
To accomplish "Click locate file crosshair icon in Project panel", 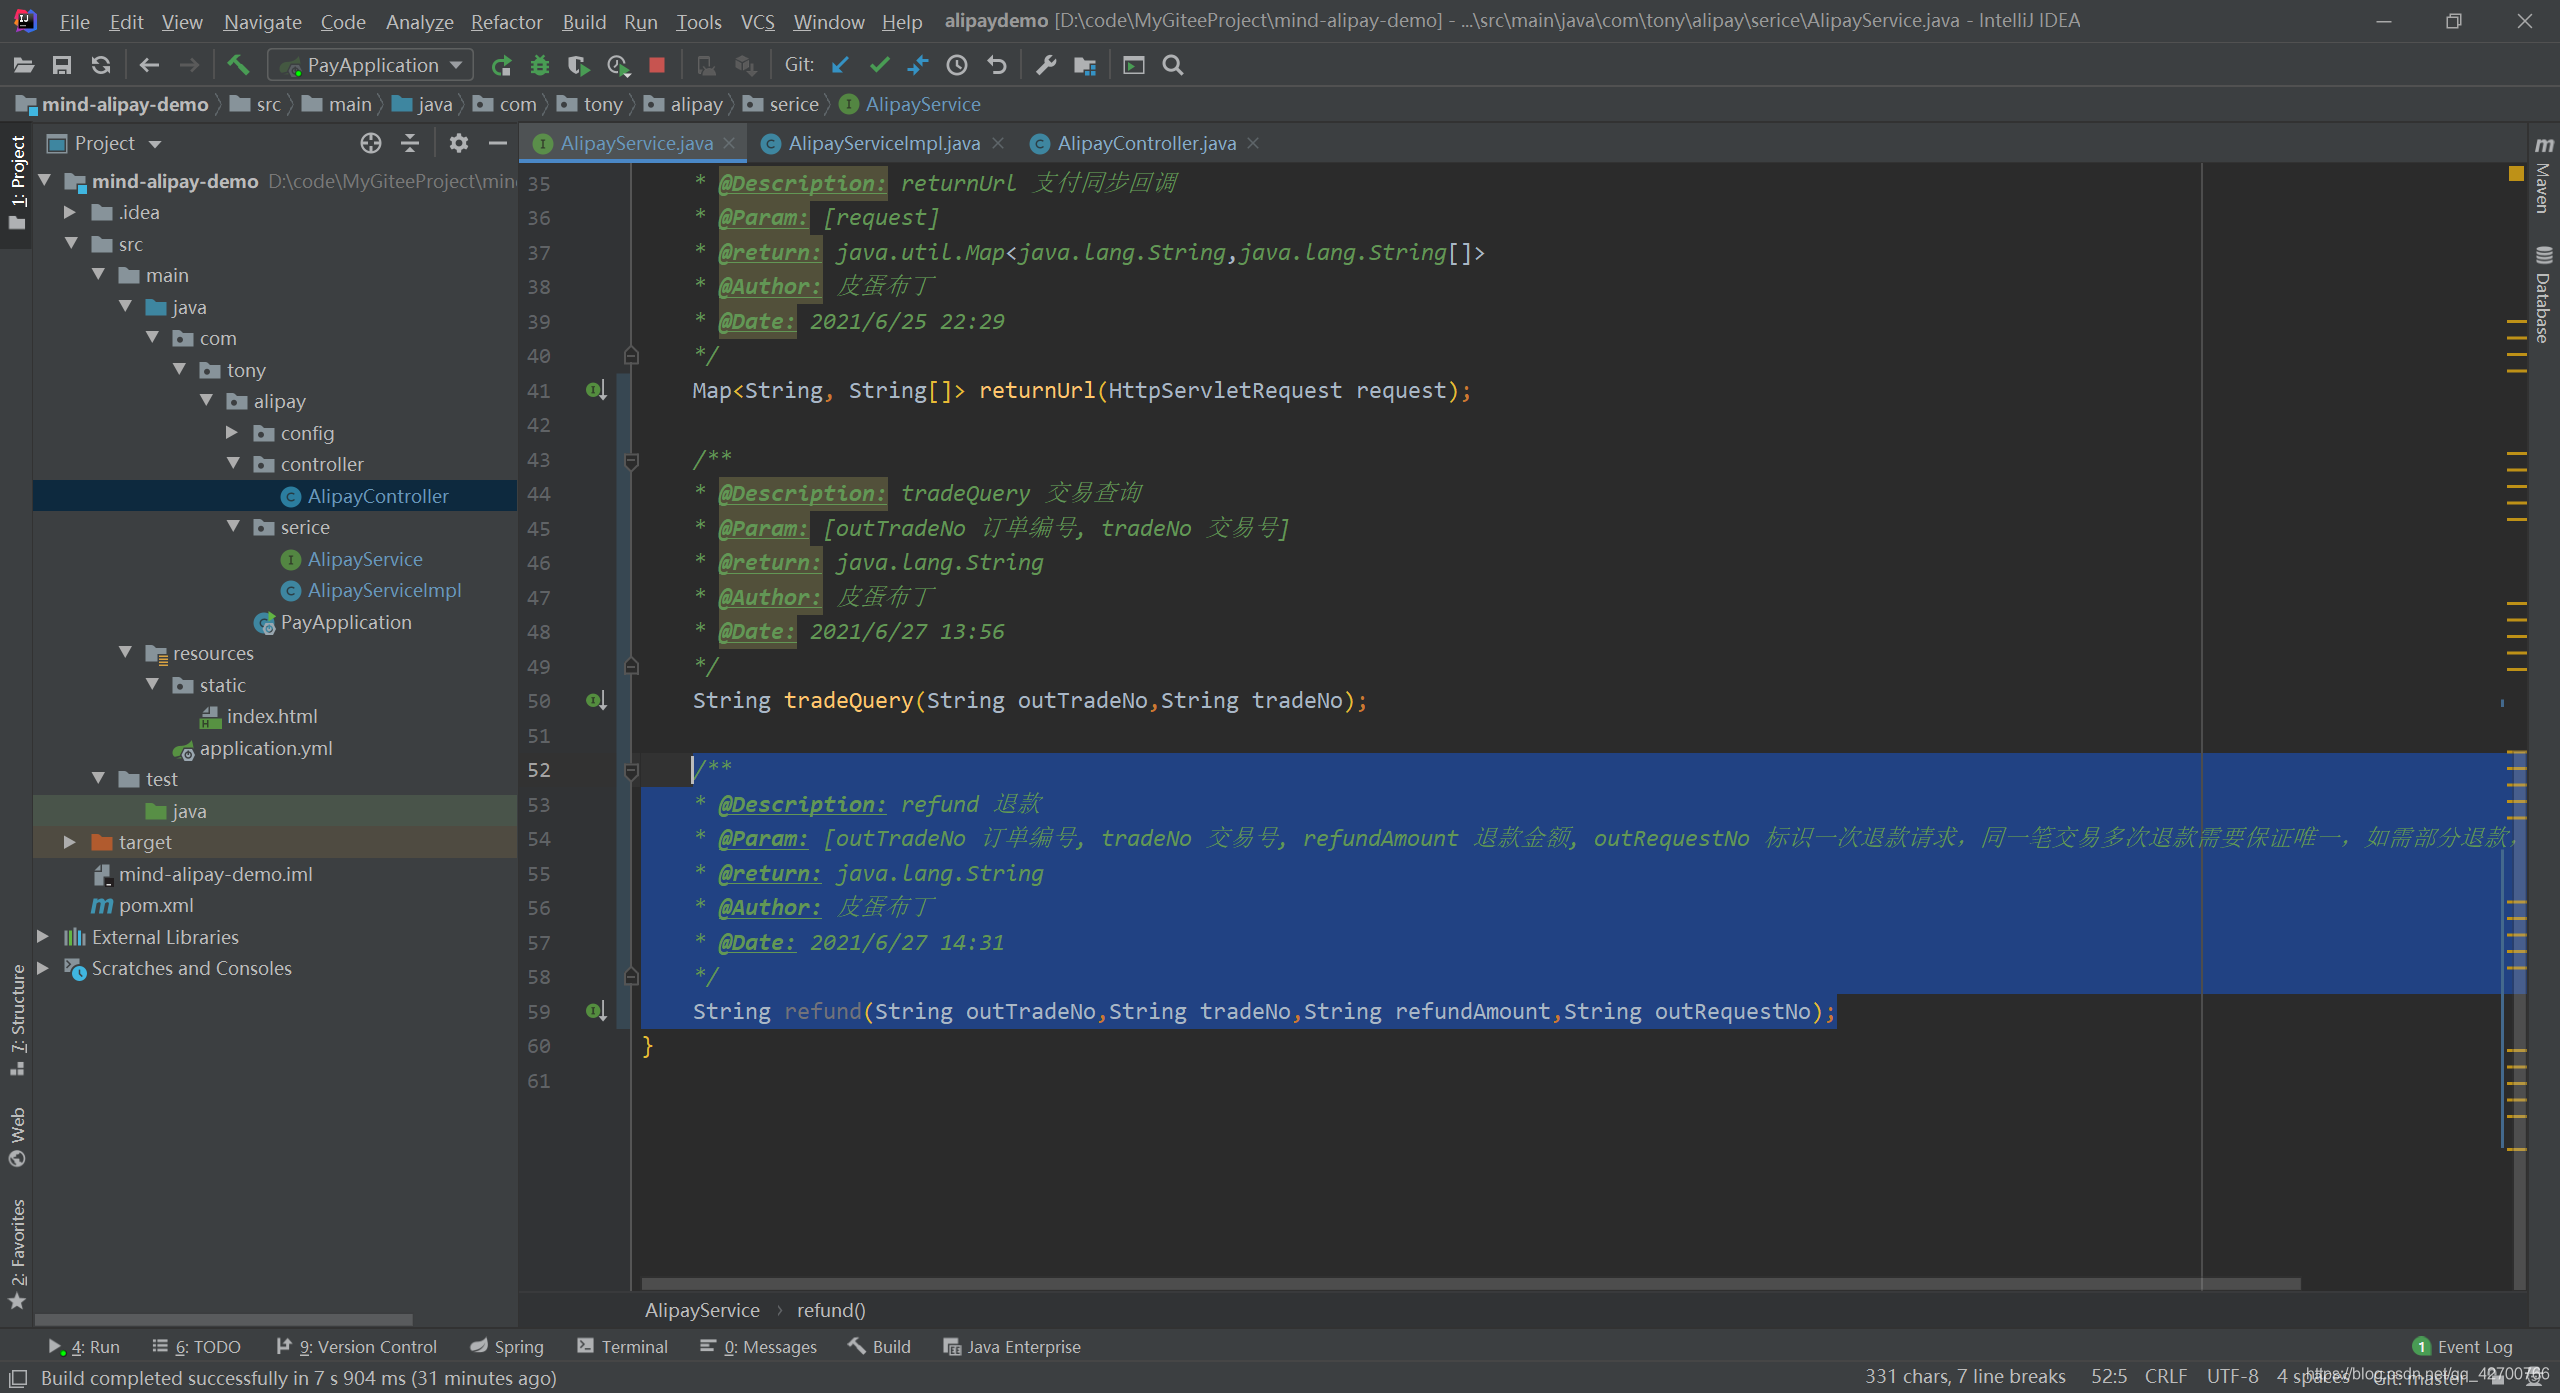I will click(x=371, y=143).
